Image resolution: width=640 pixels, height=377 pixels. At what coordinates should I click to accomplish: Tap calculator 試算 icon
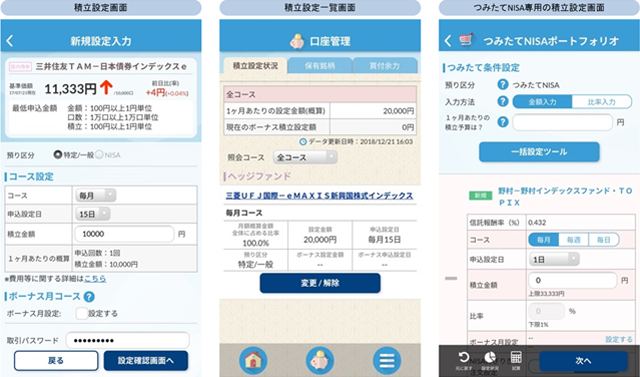[x=516, y=360]
